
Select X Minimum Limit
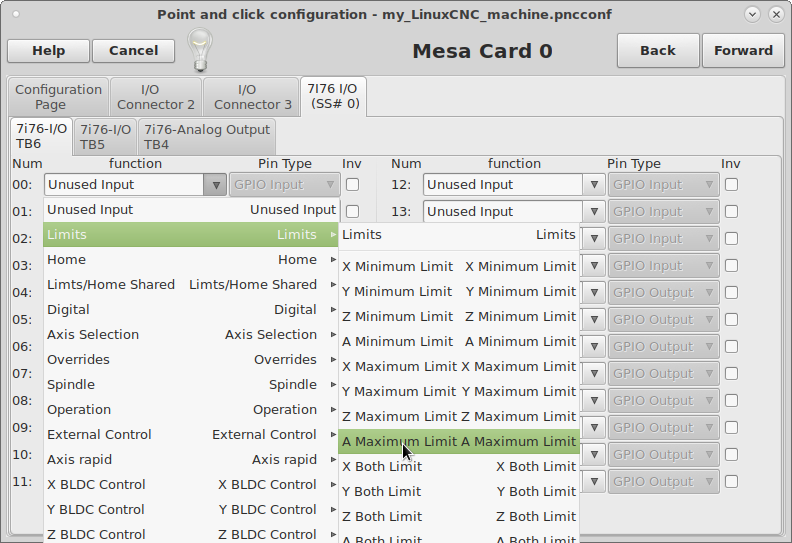pyautogui.click(x=459, y=267)
